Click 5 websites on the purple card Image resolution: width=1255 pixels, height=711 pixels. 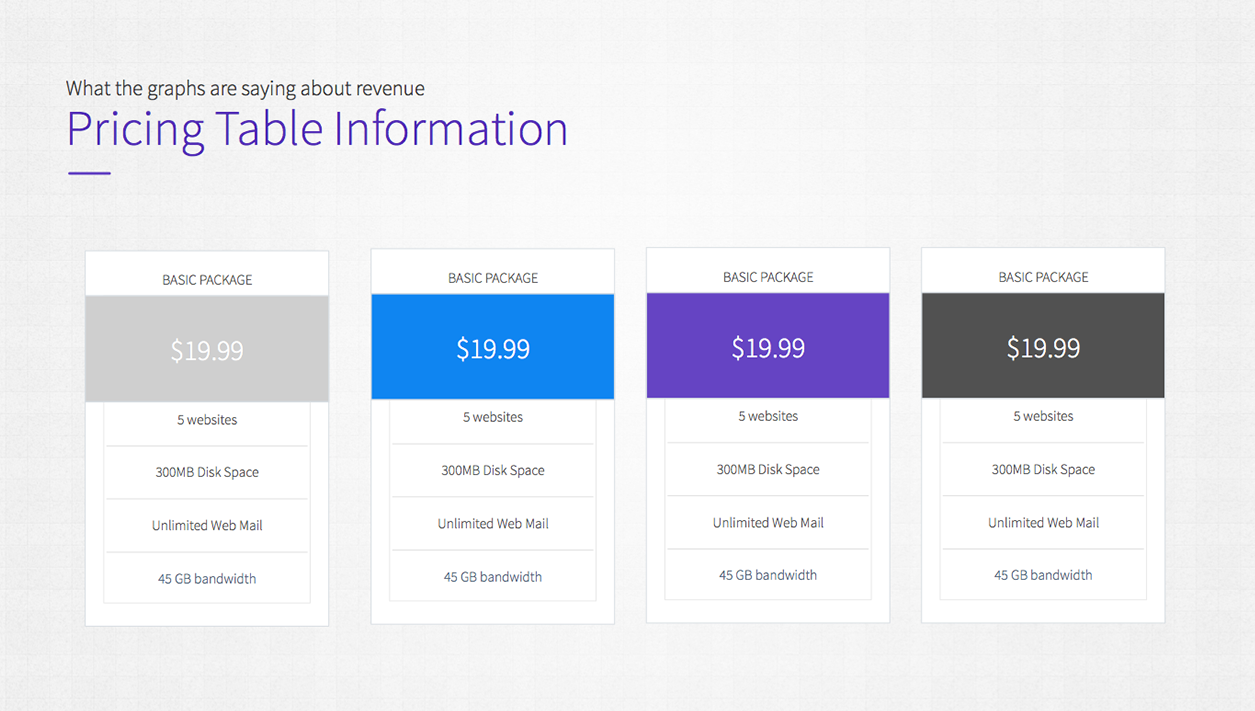(x=767, y=416)
